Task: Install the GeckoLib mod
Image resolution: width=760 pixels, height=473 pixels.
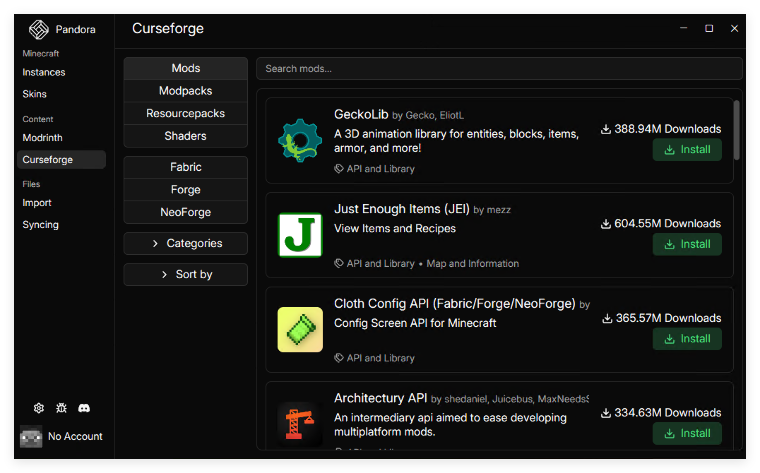Action: [687, 150]
